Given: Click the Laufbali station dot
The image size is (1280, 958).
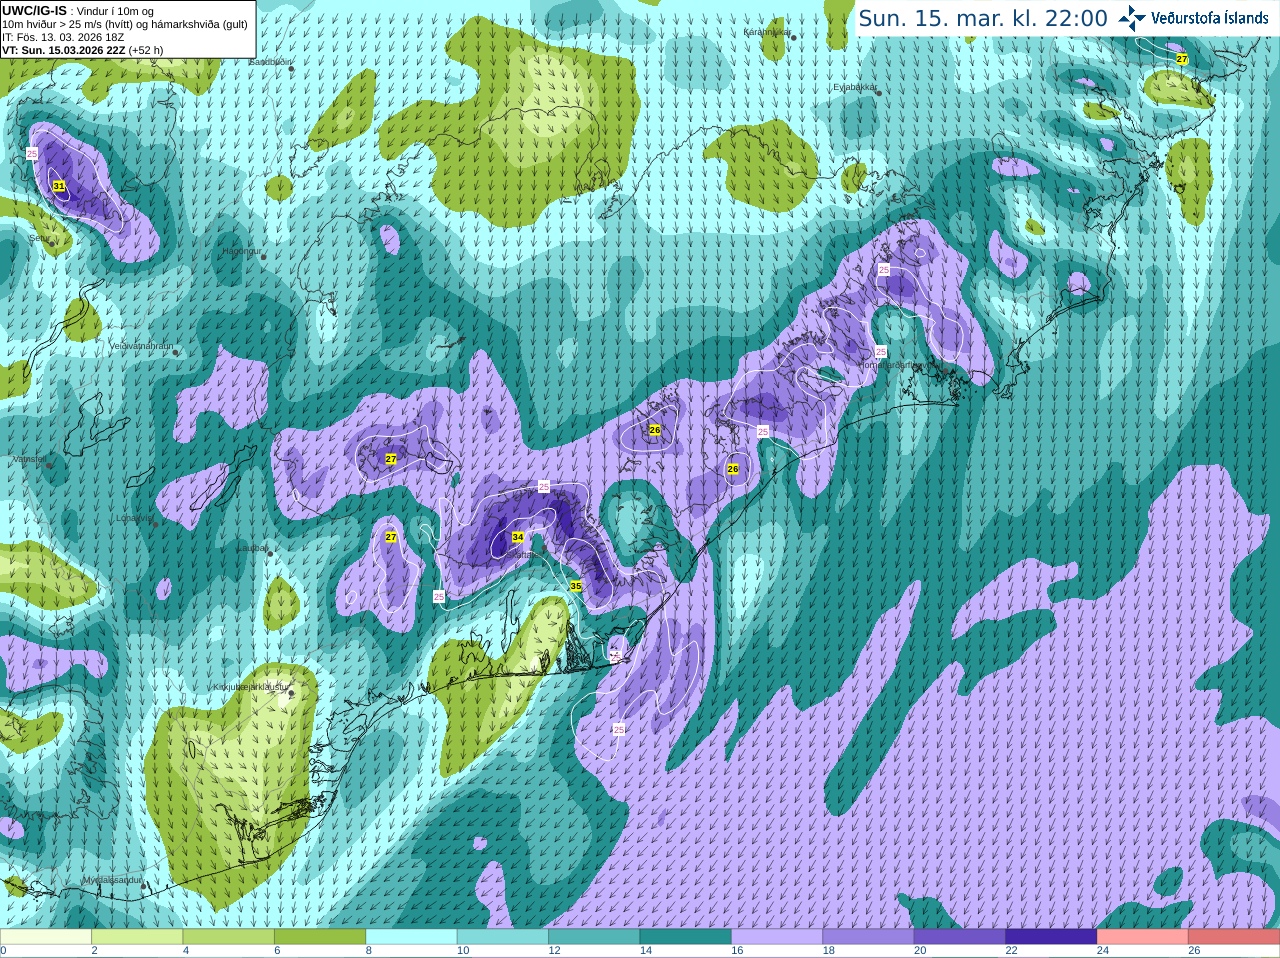Looking at the screenshot, I should [271, 553].
